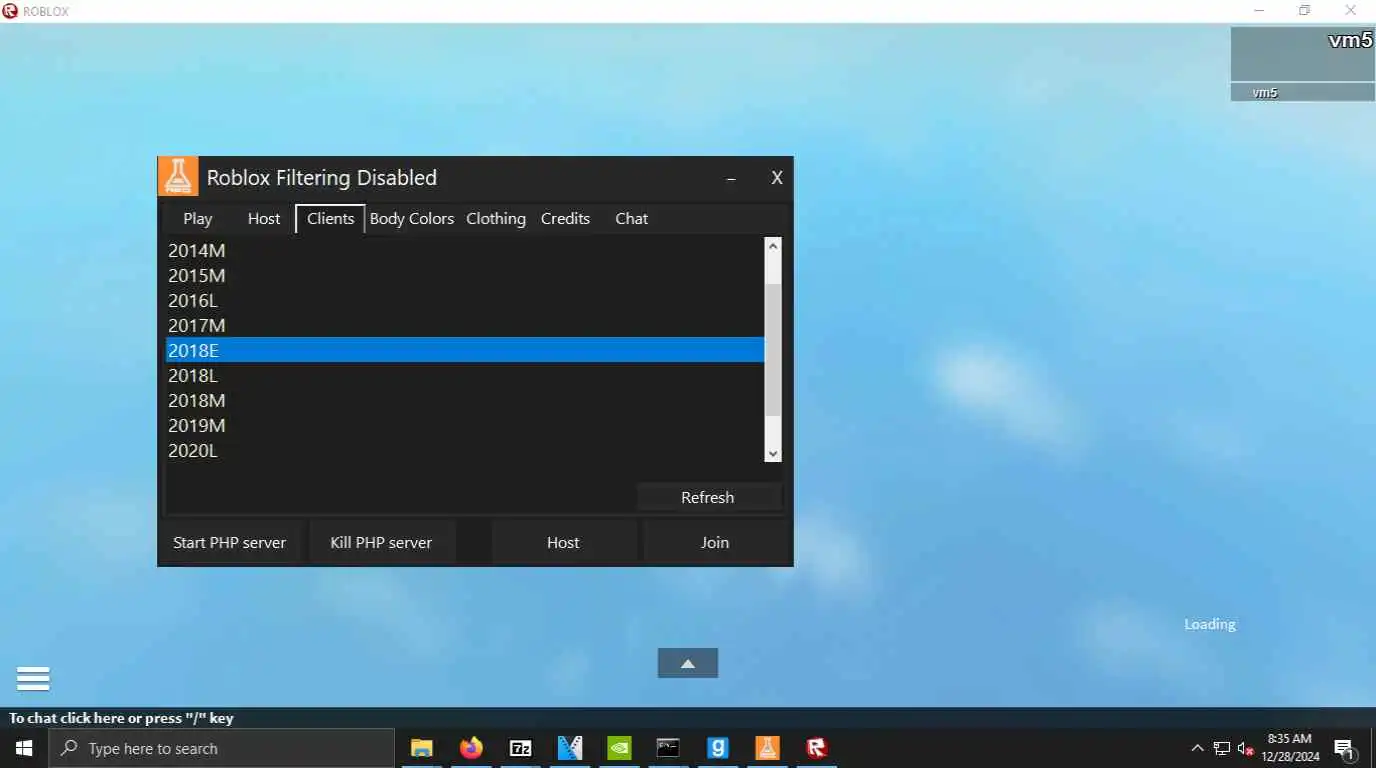Click the Host button at bottom
The width and height of the screenshot is (1376, 768).
point(563,542)
